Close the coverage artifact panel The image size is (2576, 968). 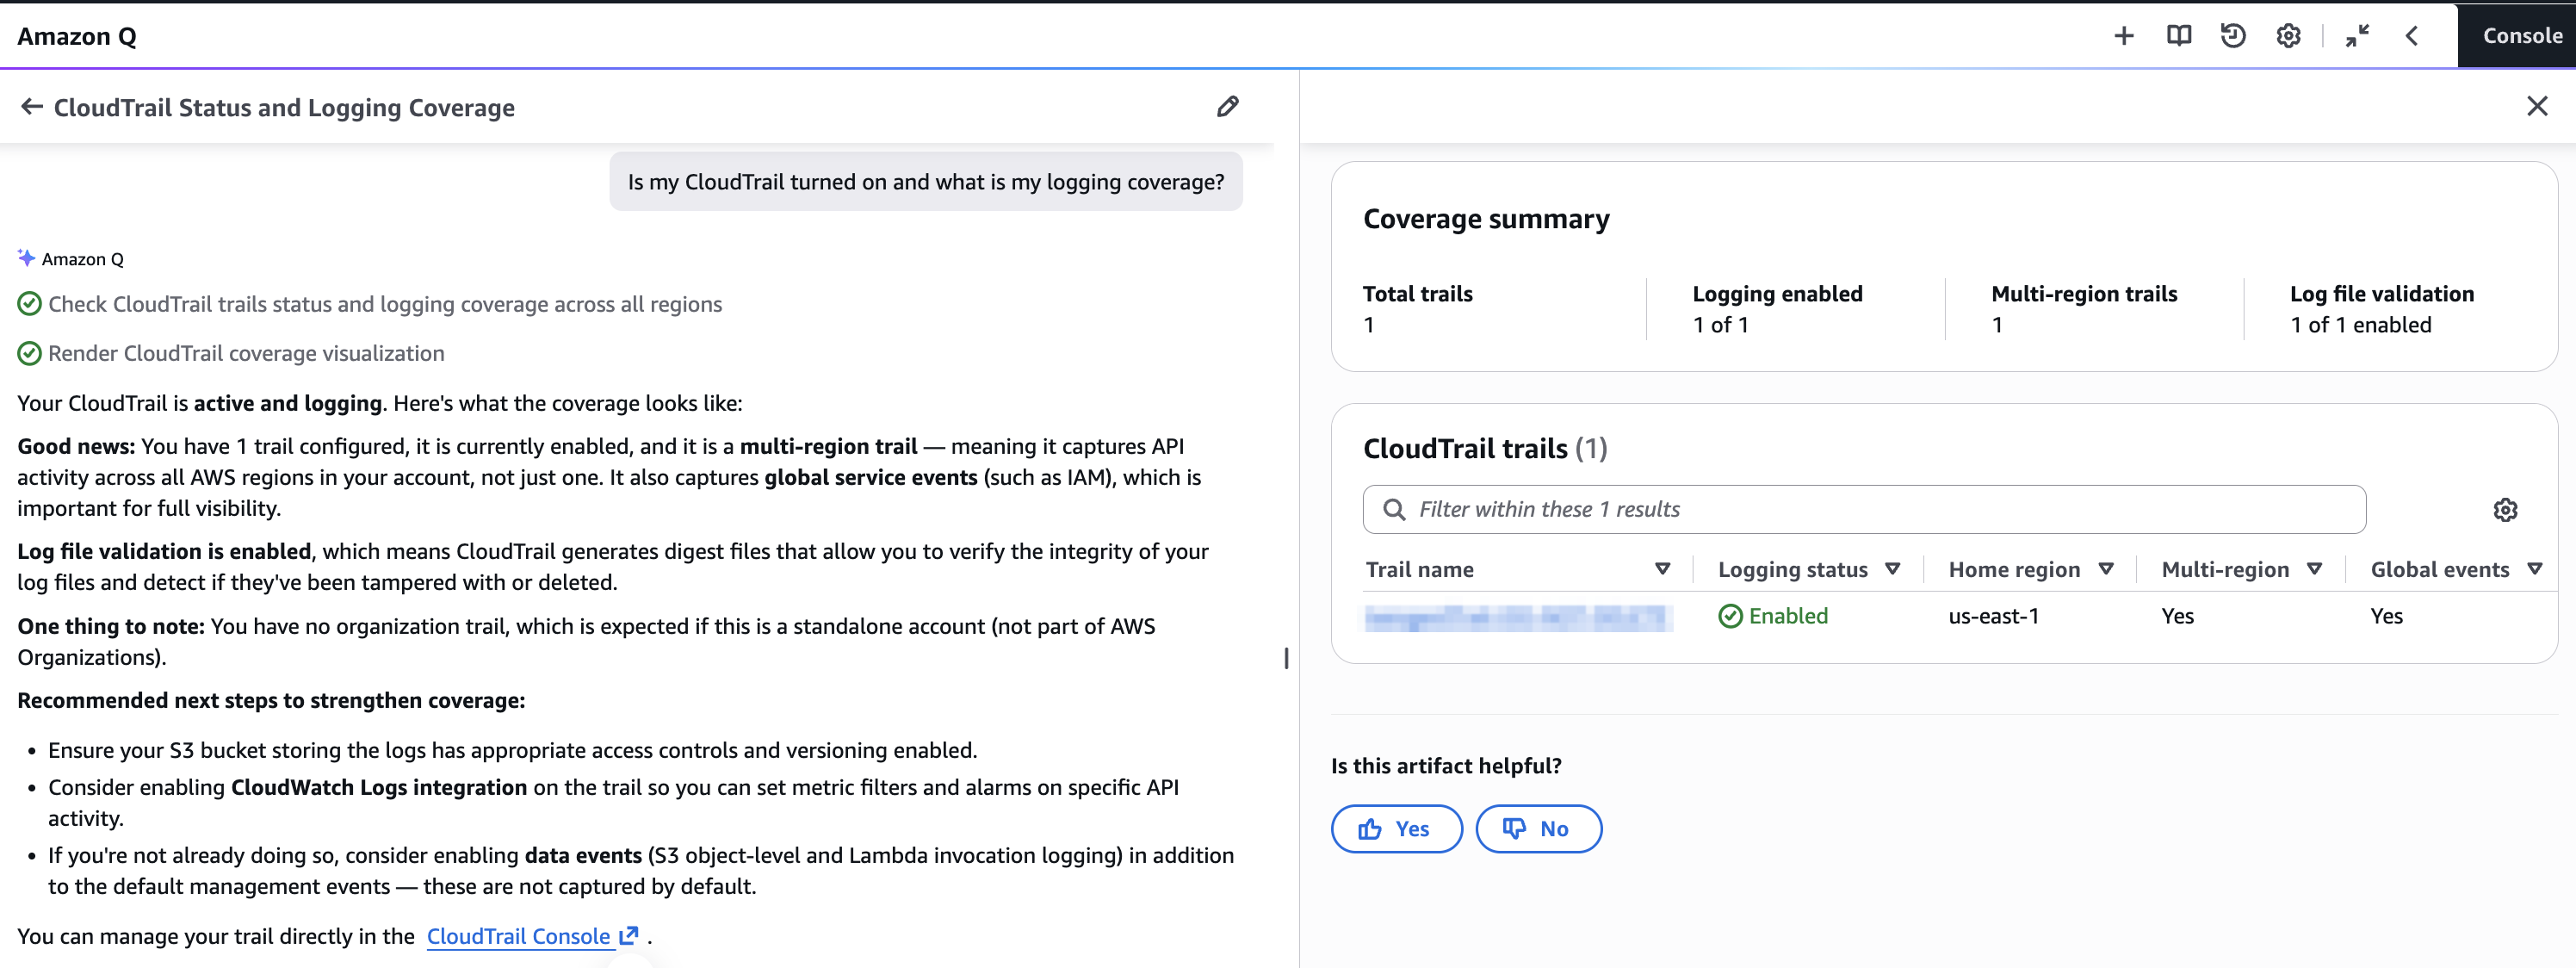point(2536,106)
